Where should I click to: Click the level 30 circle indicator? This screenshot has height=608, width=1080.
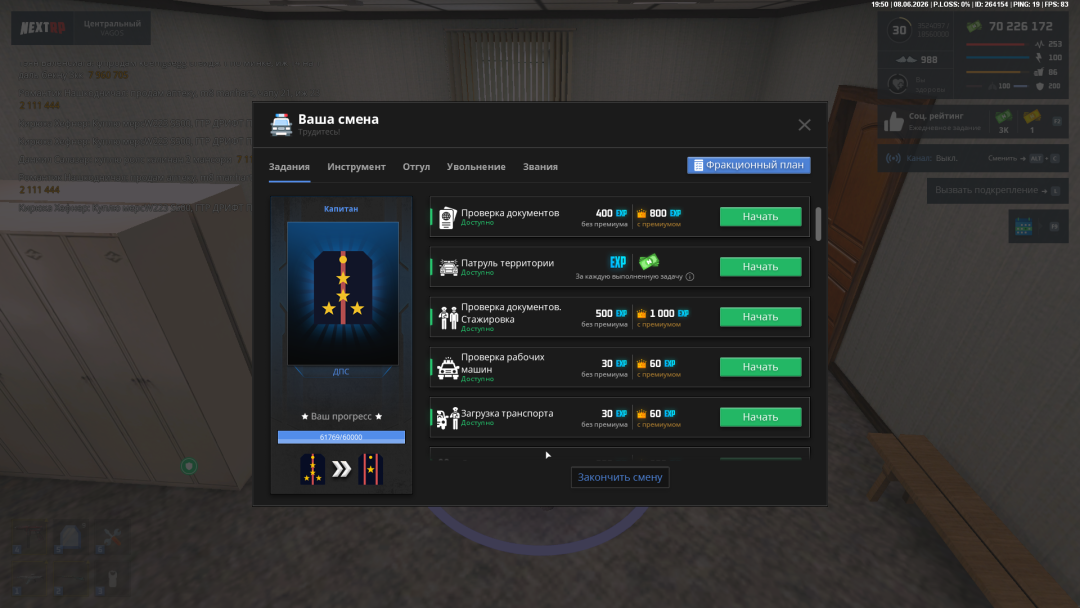(899, 30)
